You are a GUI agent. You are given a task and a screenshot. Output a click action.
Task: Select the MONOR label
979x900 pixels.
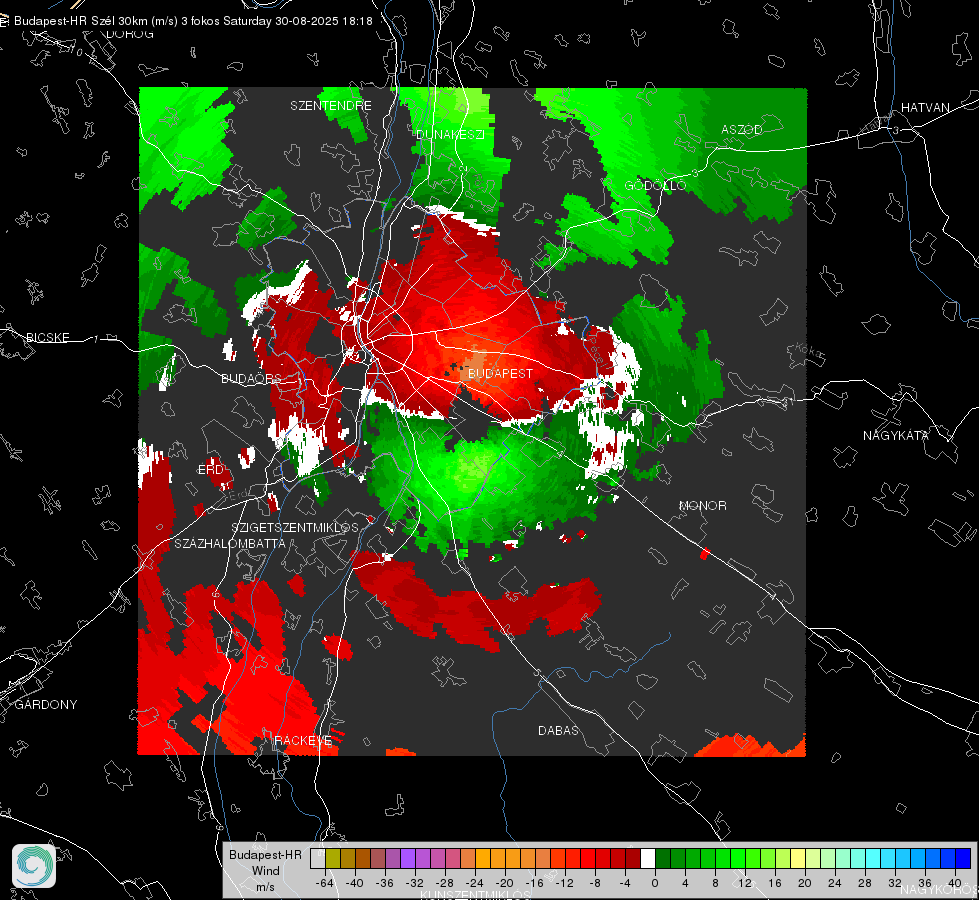point(702,505)
